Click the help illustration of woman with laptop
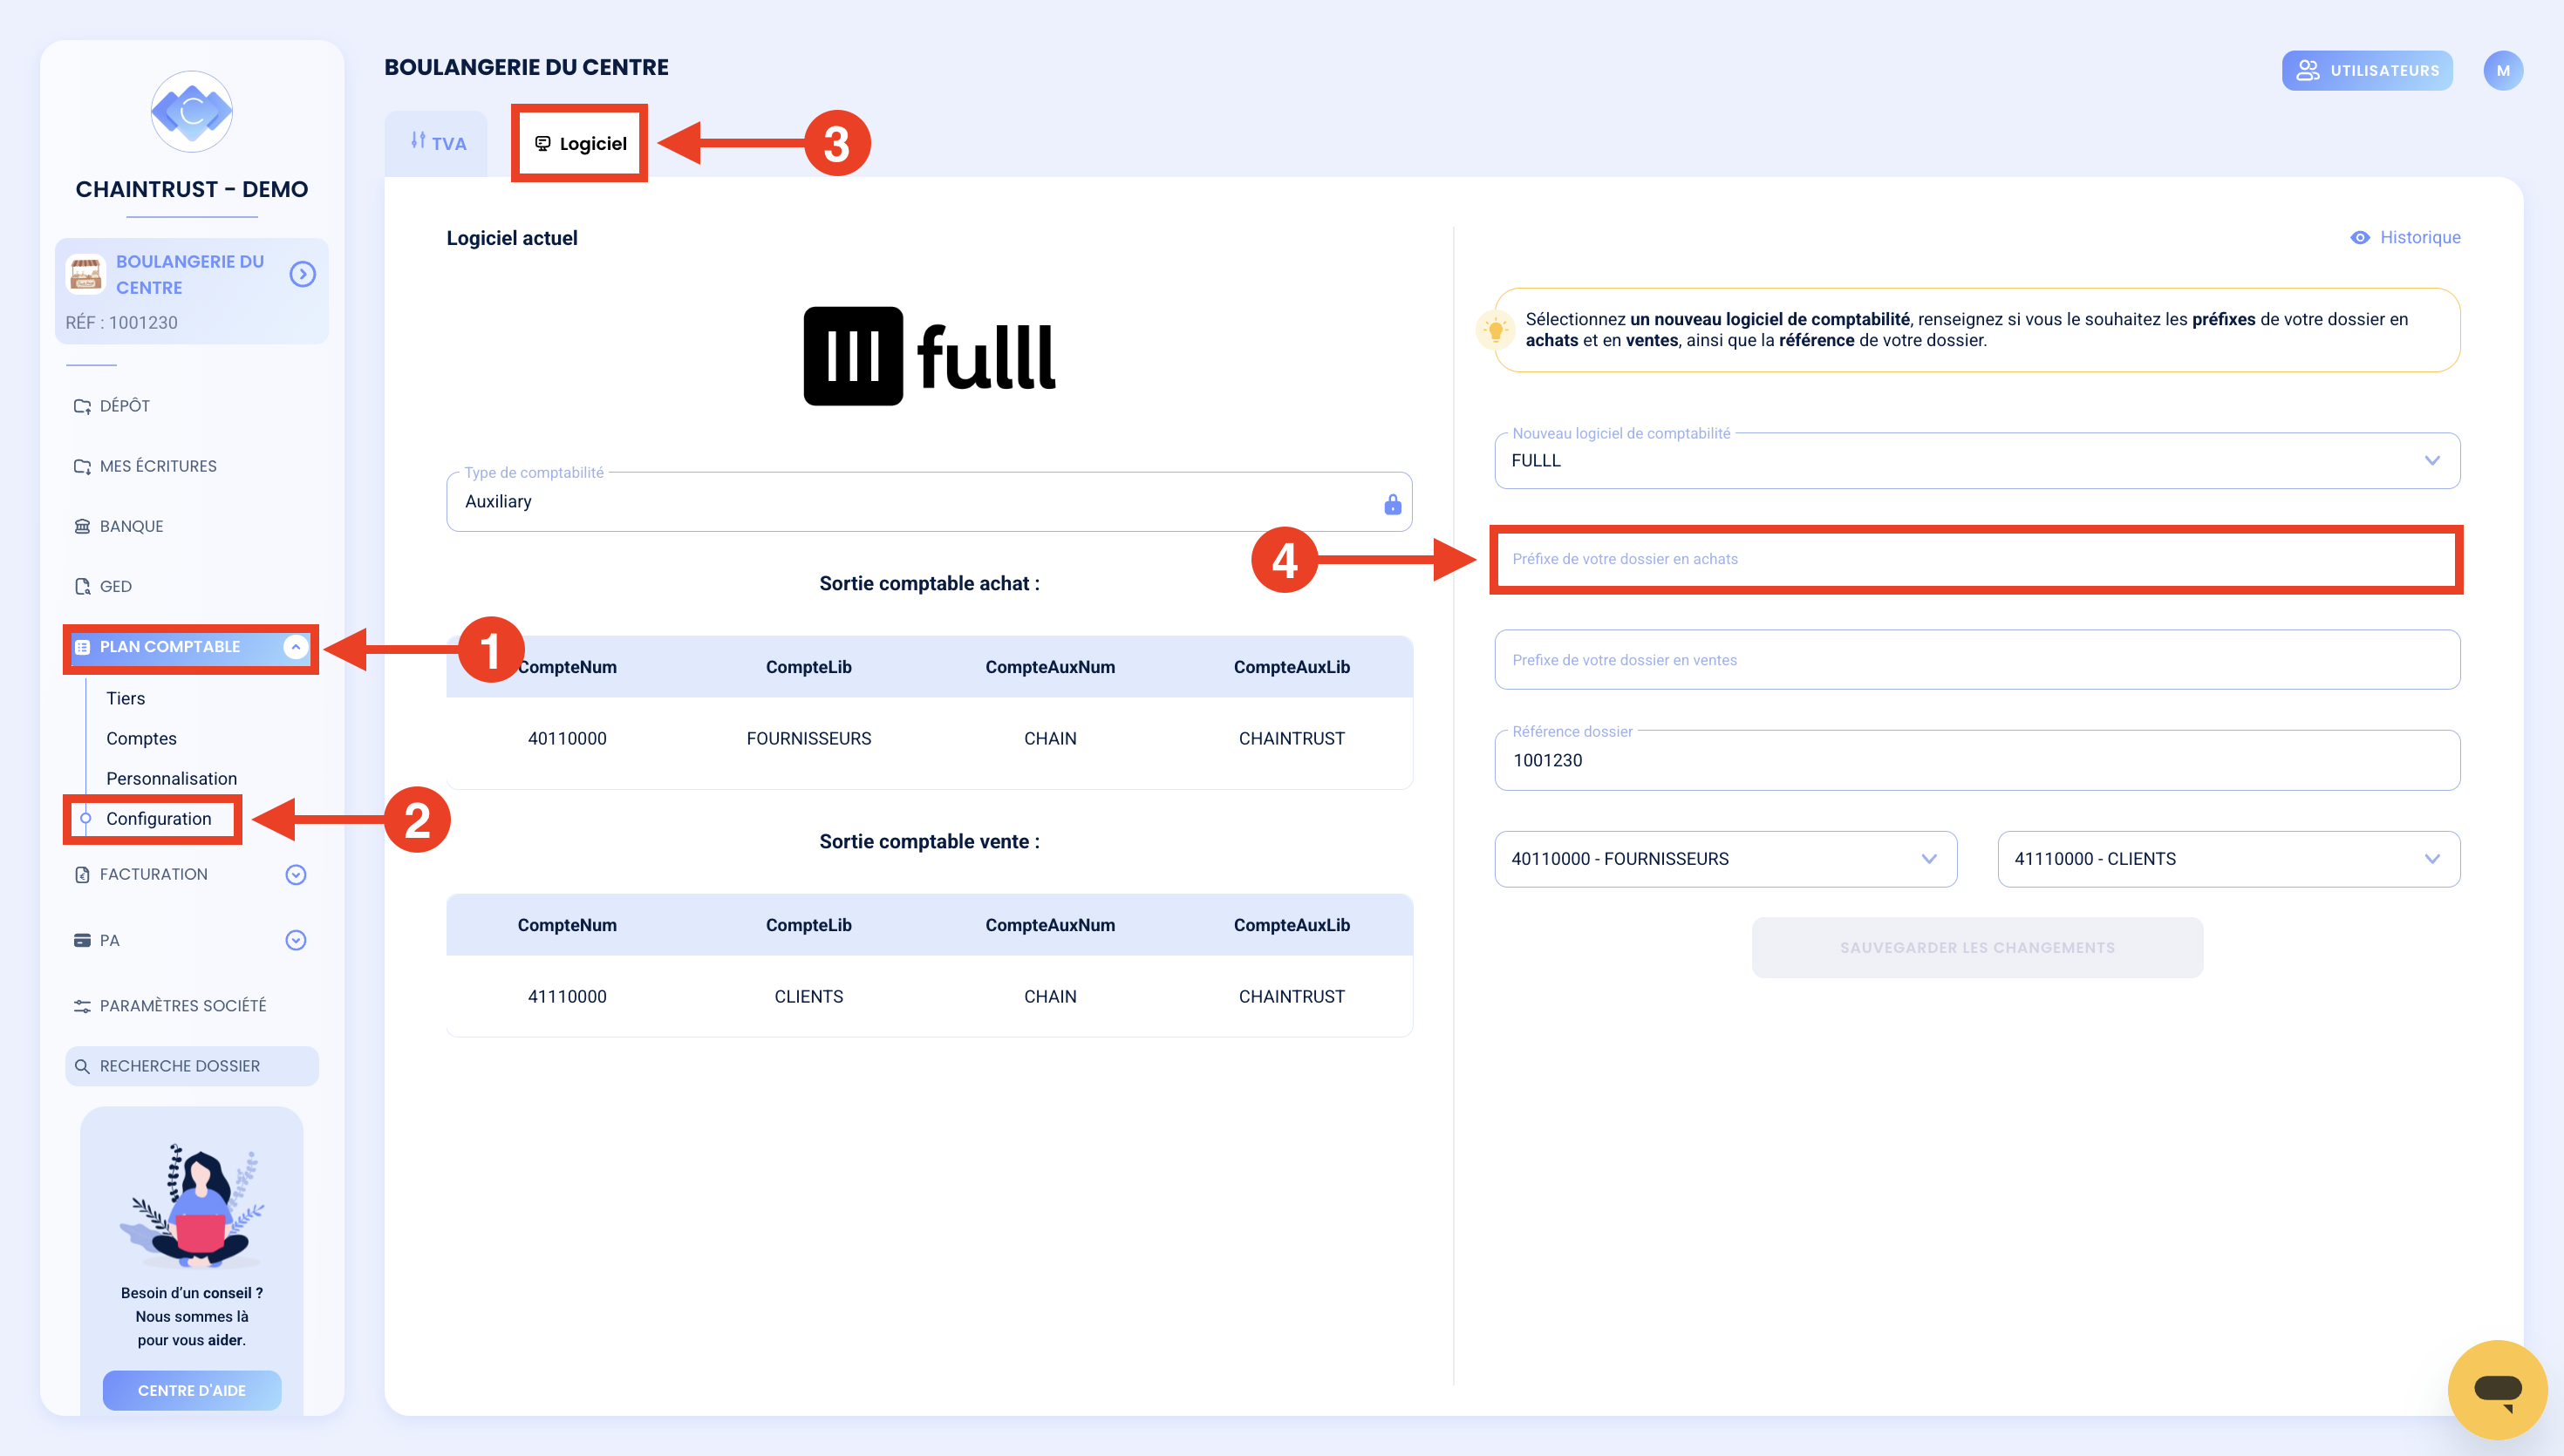 192,1205
